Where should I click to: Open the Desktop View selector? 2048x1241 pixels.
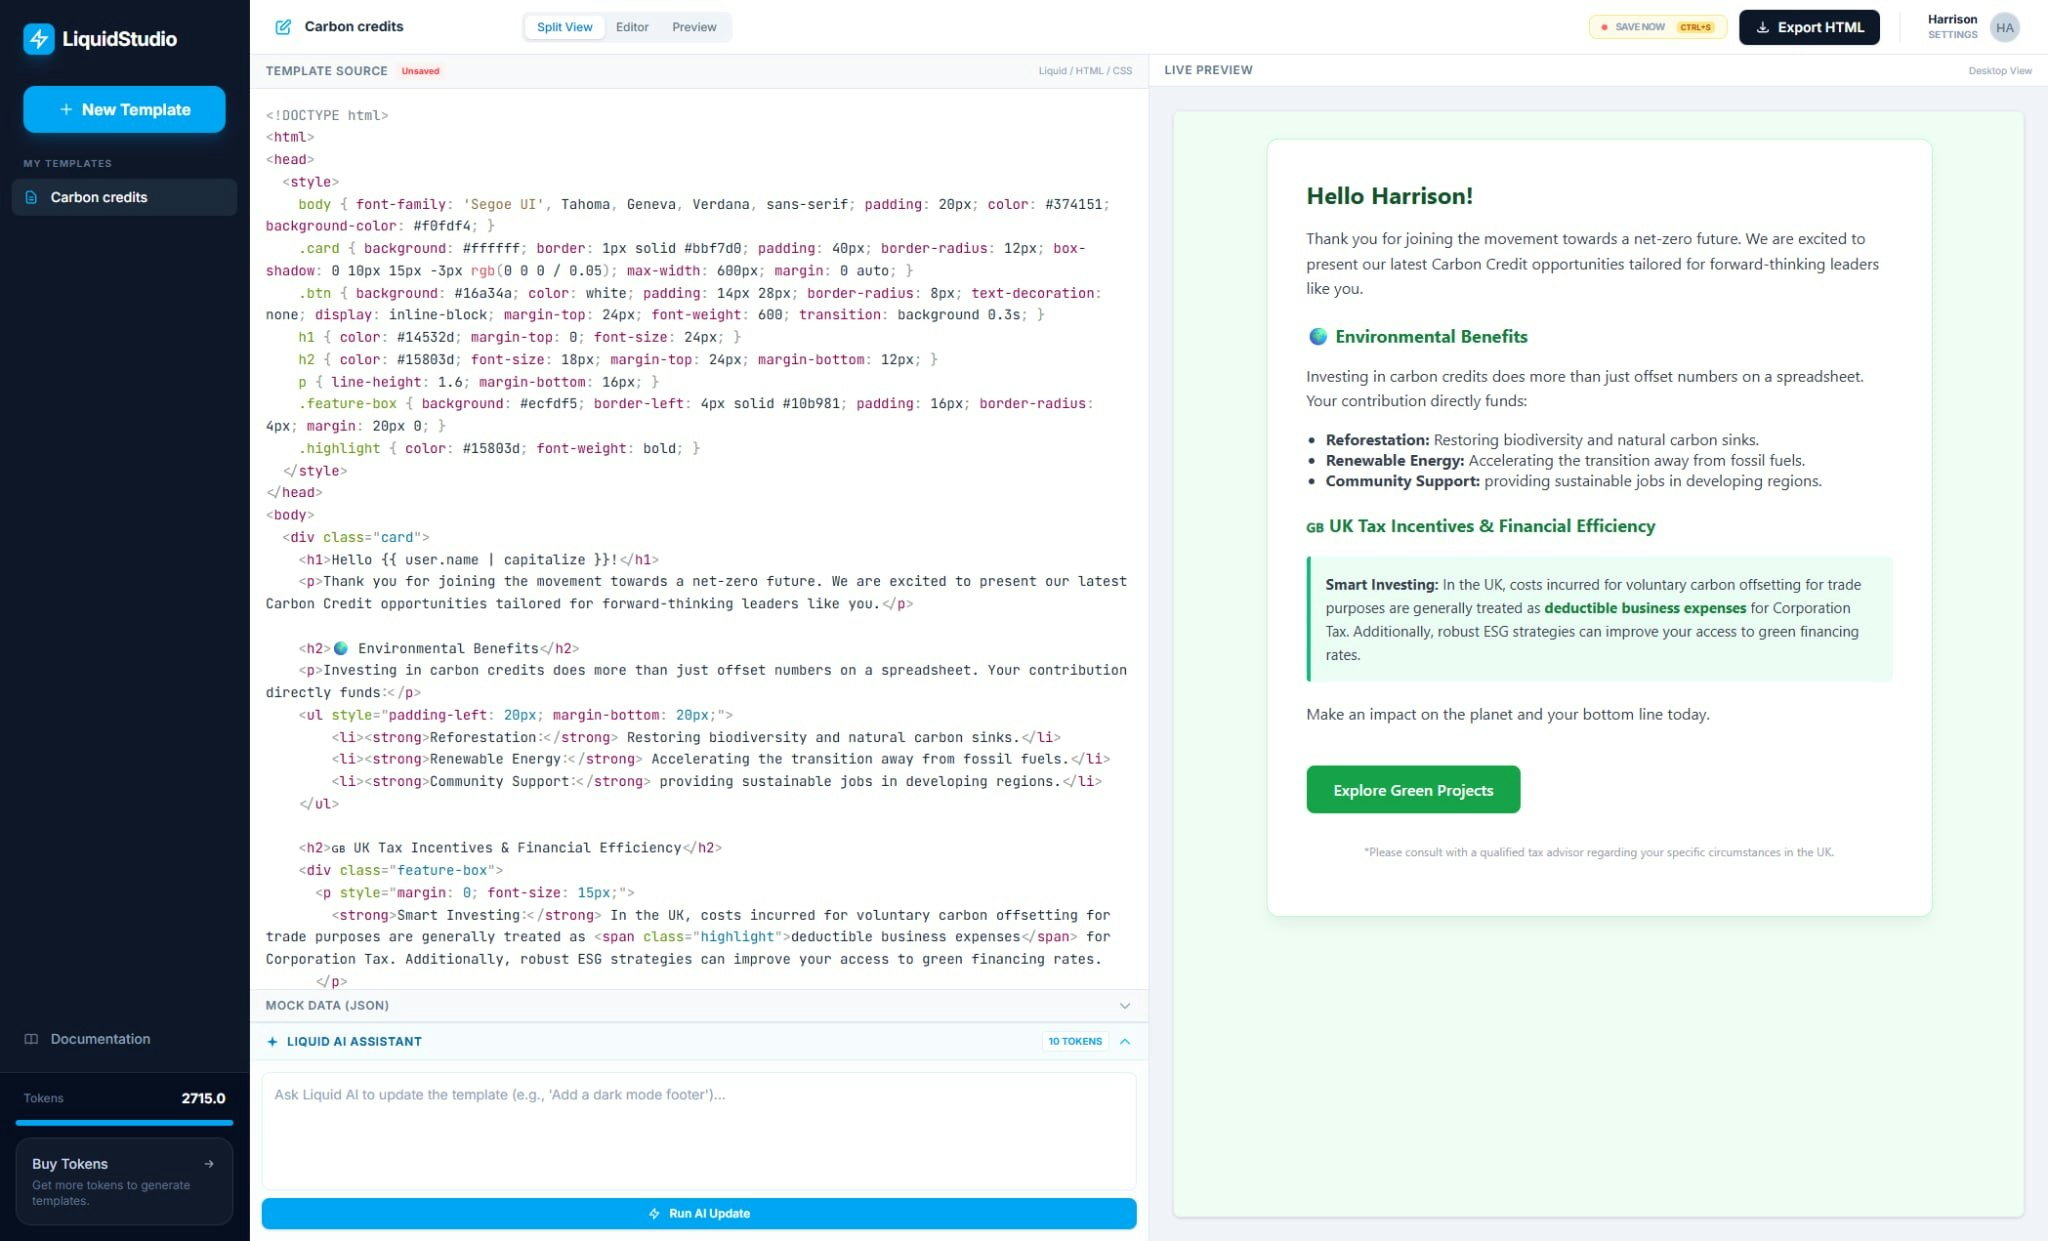1999,70
